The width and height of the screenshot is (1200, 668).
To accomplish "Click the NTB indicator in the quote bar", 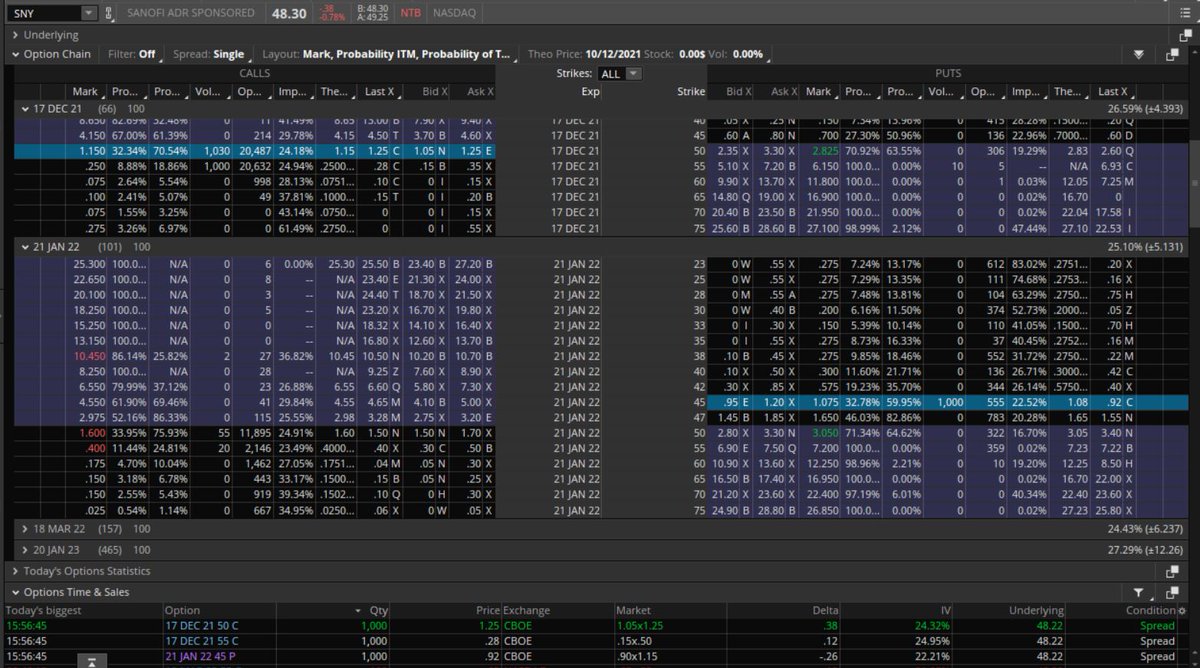I will (x=410, y=14).
